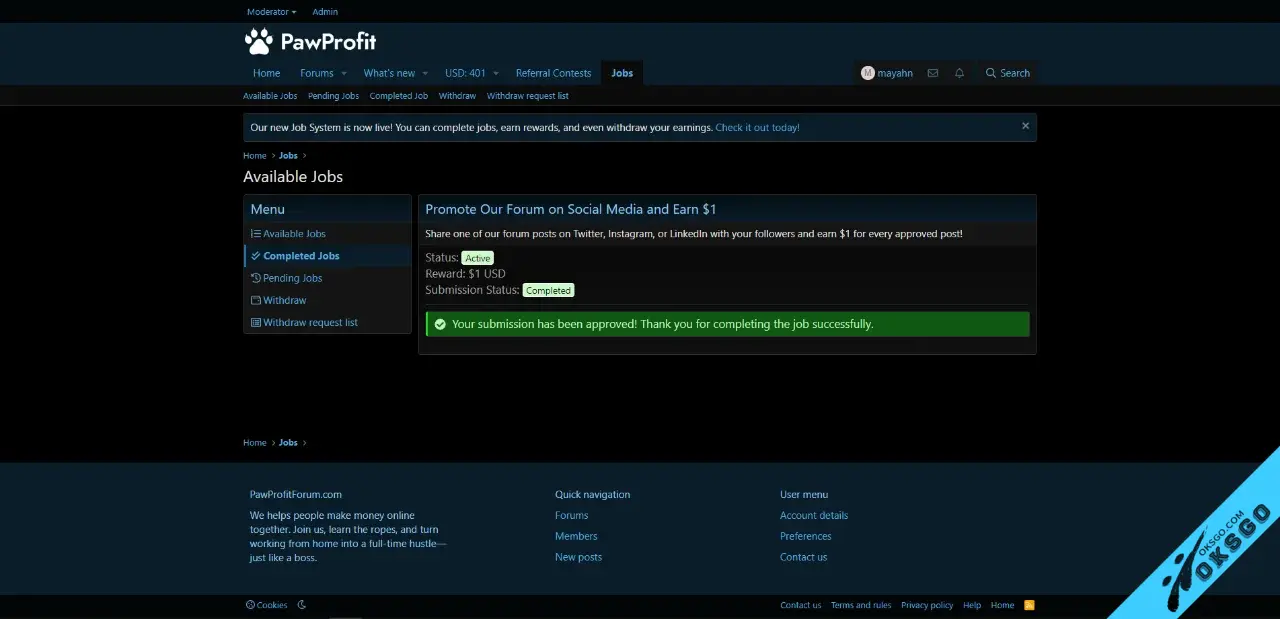This screenshot has width=1280, height=619.
Task: Select Withdraw request list in sidebar
Action: coord(310,322)
